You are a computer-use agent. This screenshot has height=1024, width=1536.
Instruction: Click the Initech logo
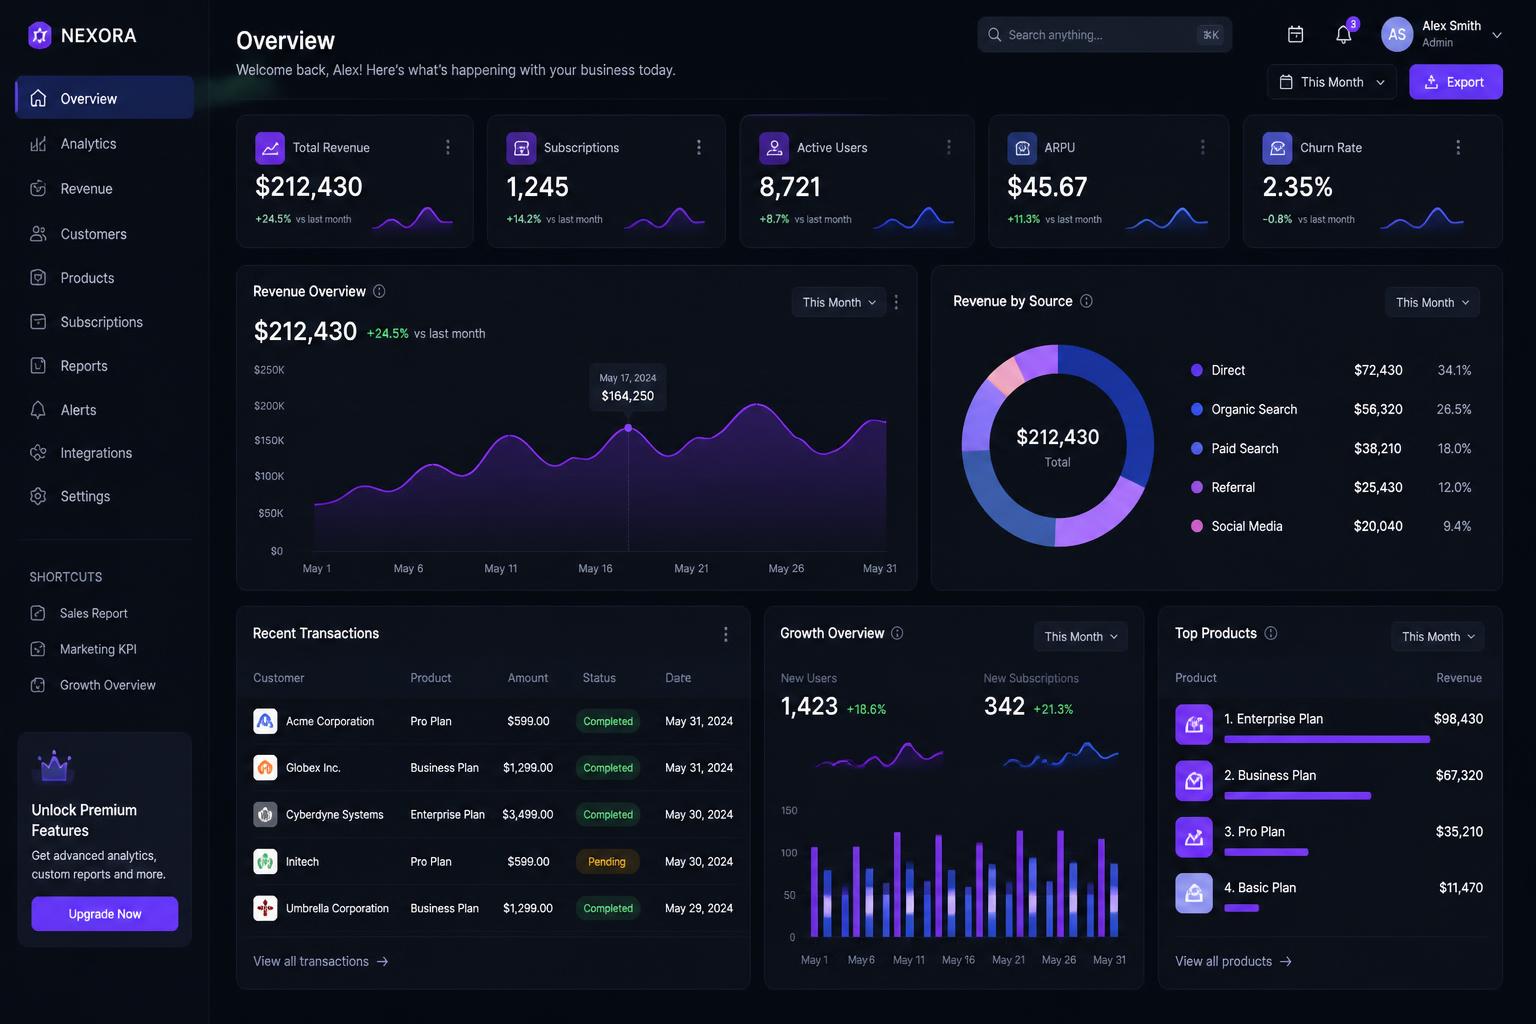265,861
